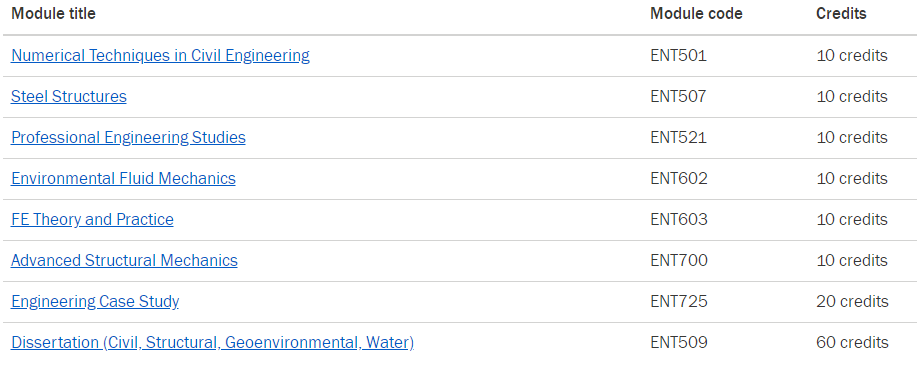Open the Engineering Case Study link

click(x=95, y=302)
